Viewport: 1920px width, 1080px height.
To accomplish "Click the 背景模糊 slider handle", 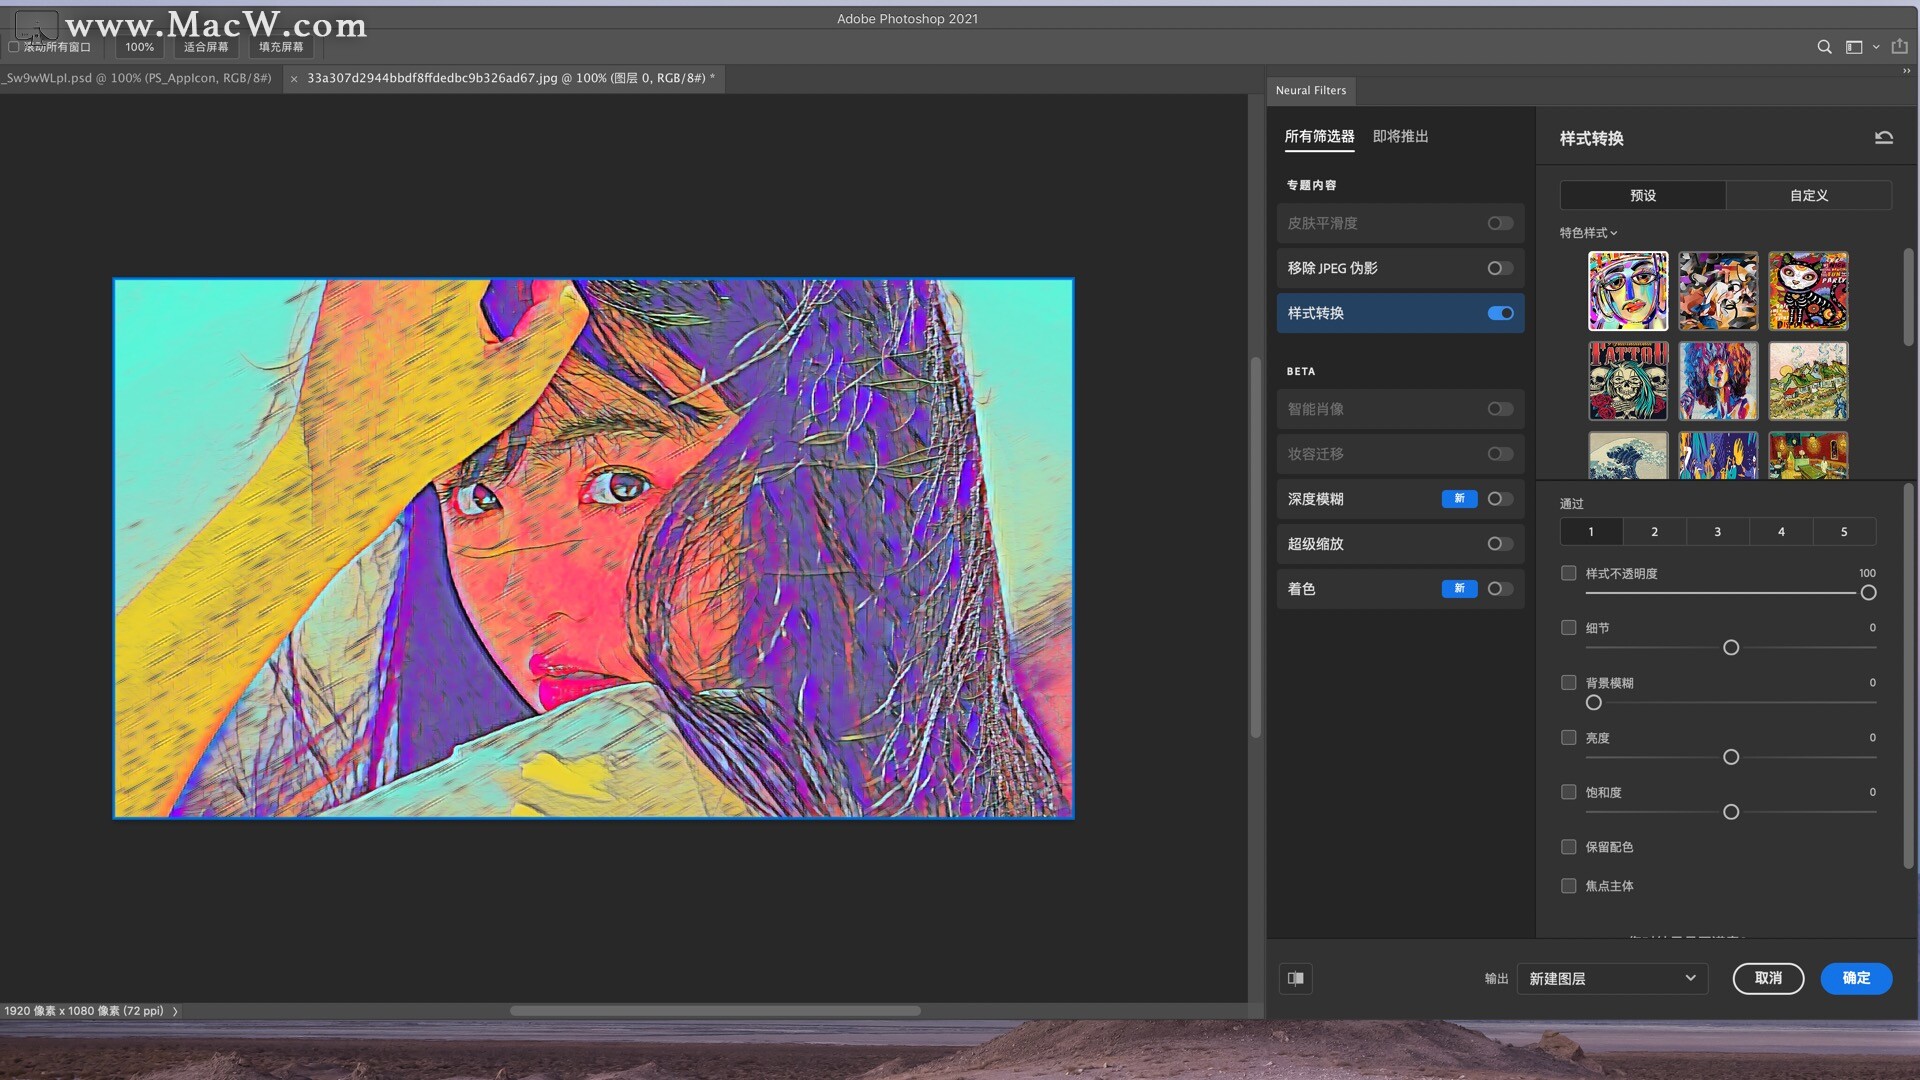I will pos(1594,703).
